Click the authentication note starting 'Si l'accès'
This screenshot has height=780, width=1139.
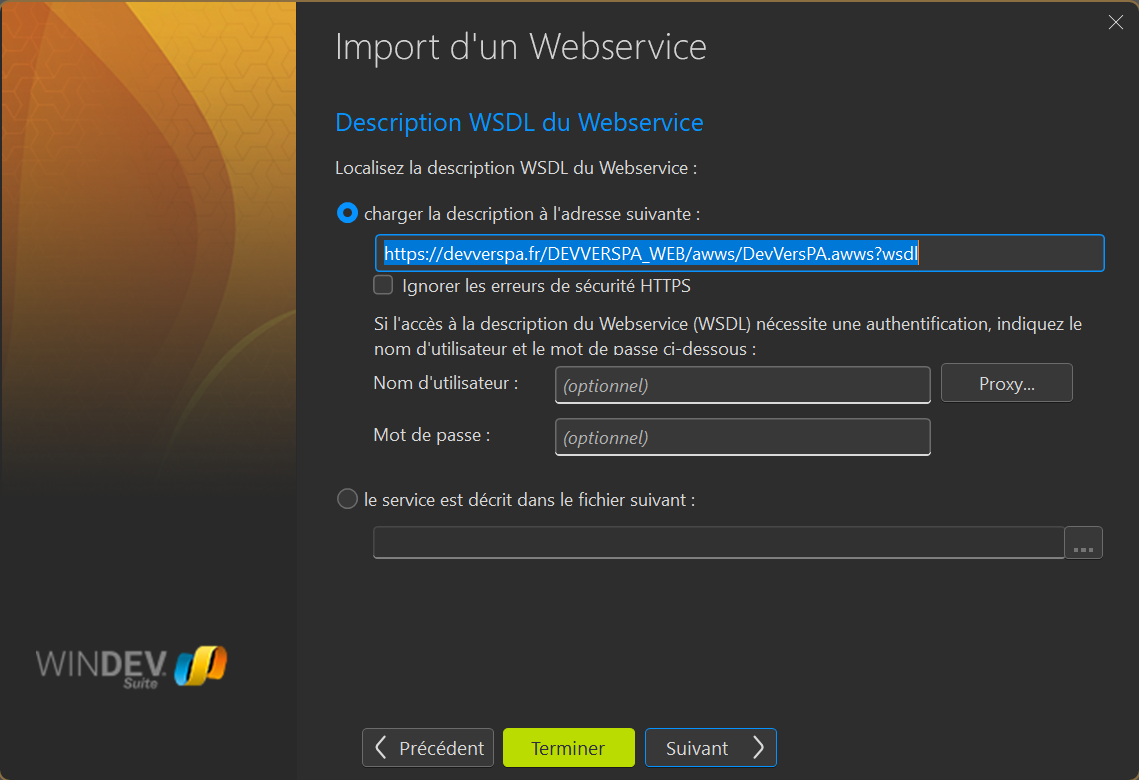click(x=728, y=336)
